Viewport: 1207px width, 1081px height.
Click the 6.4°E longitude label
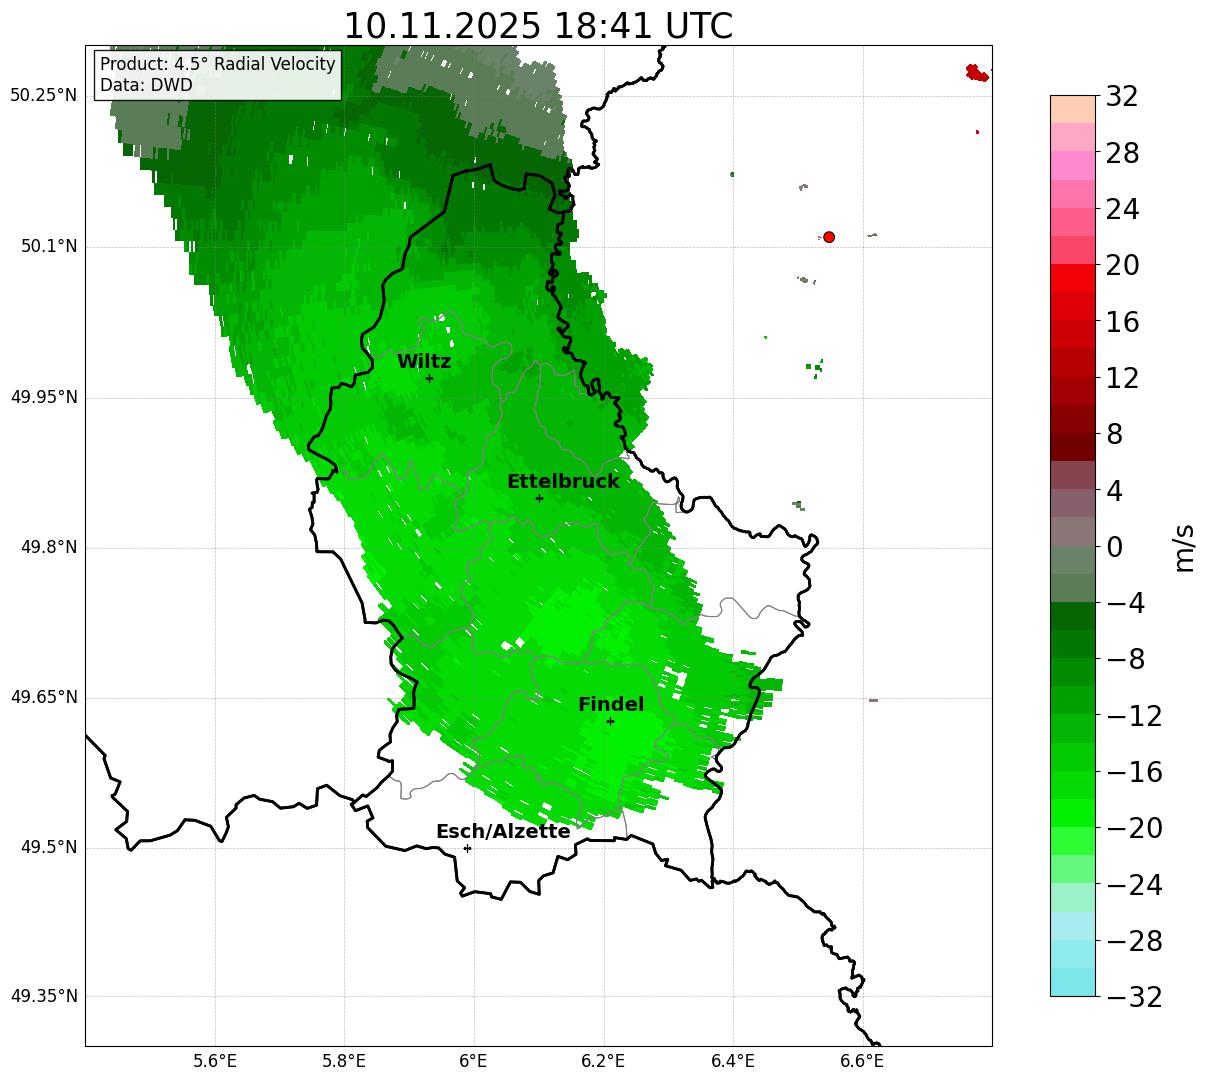733,1061
